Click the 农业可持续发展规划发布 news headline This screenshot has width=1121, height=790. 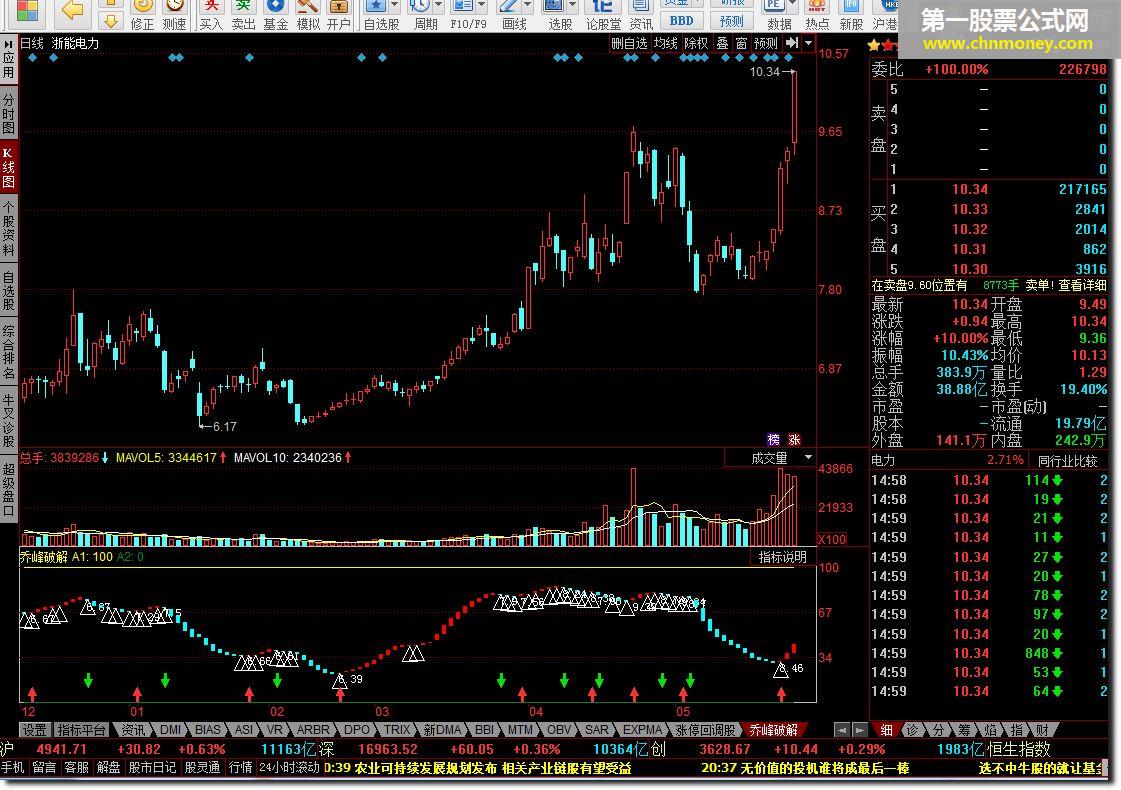point(425,769)
